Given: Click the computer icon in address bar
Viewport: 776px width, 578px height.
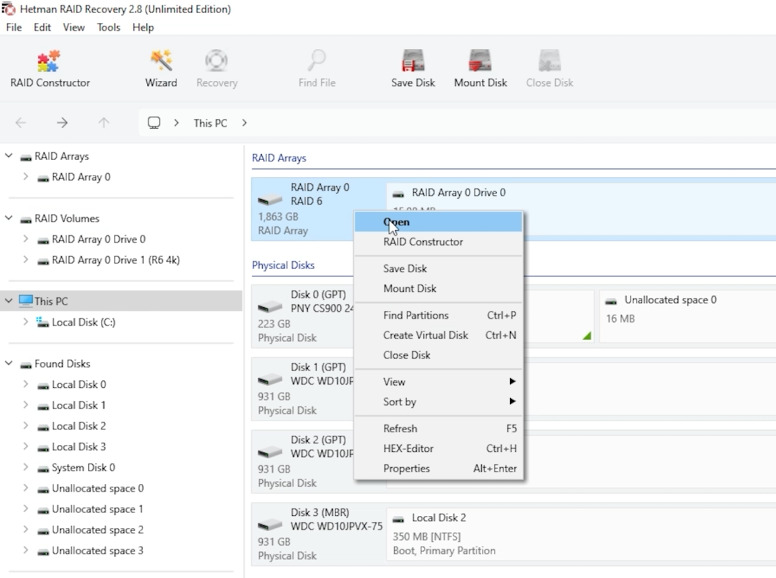Looking at the screenshot, I should (x=154, y=123).
